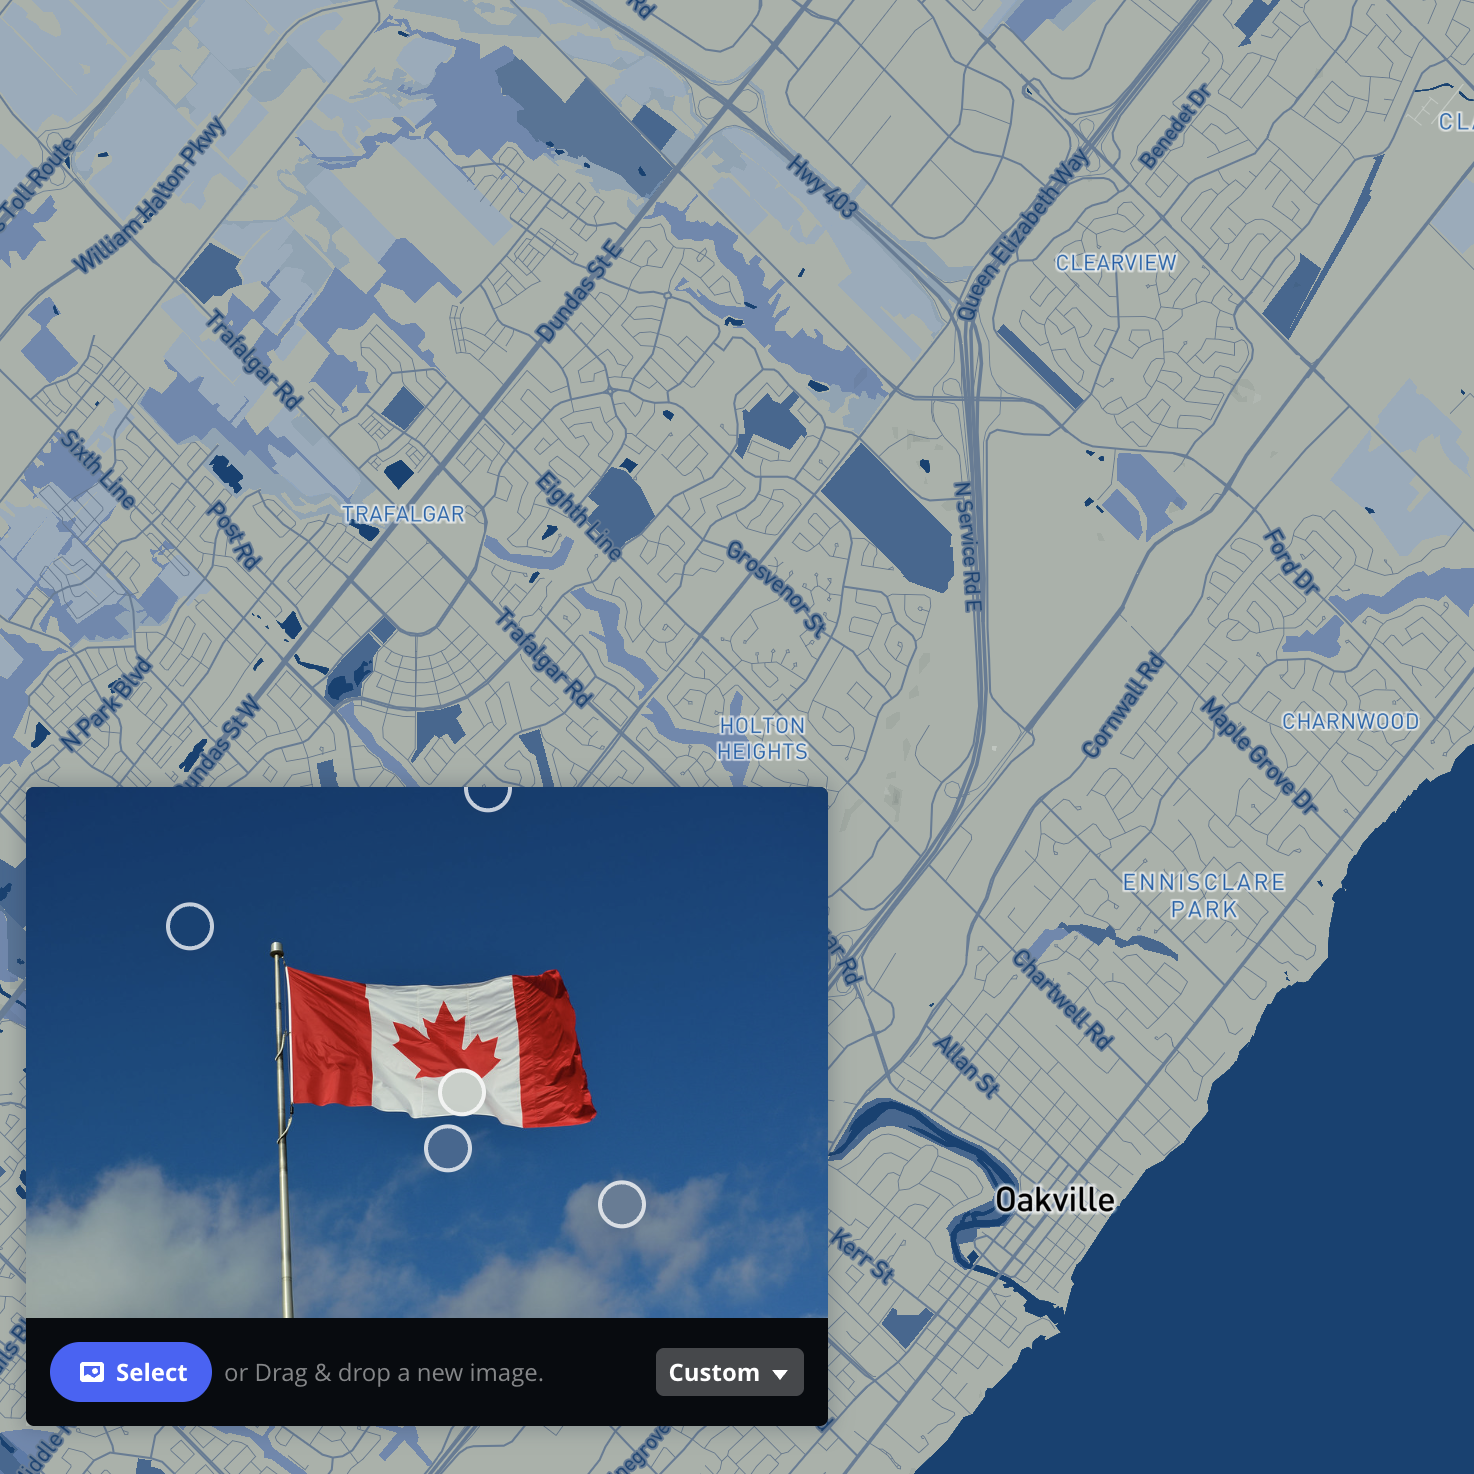
Task: Click the Oakville label on the map
Action: click(1055, 1199)
